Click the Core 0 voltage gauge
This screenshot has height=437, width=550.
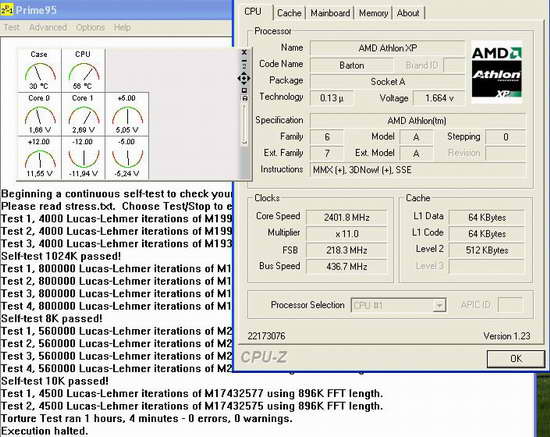coord(39,114)
